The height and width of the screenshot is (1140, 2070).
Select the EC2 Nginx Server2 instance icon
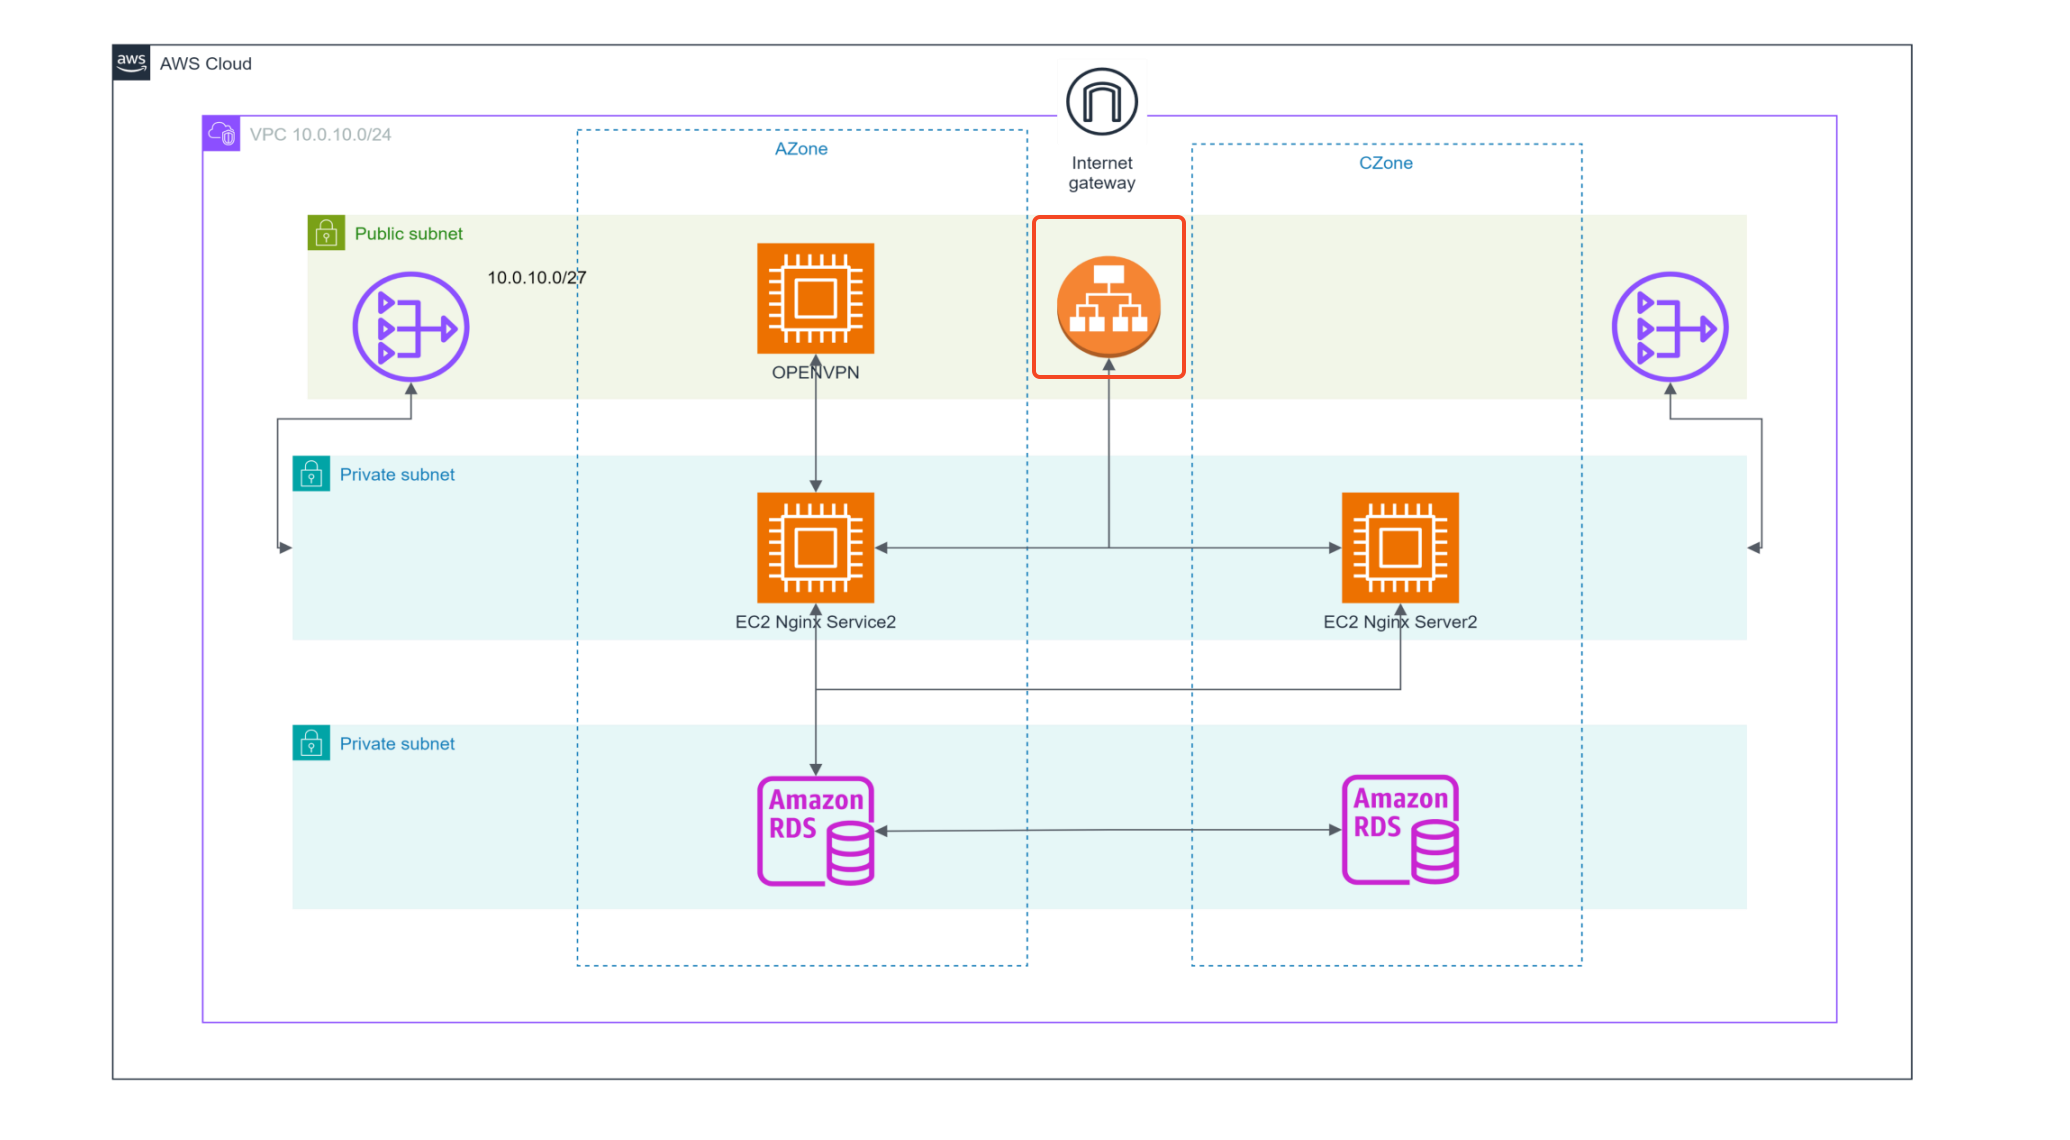point(1399,547)
